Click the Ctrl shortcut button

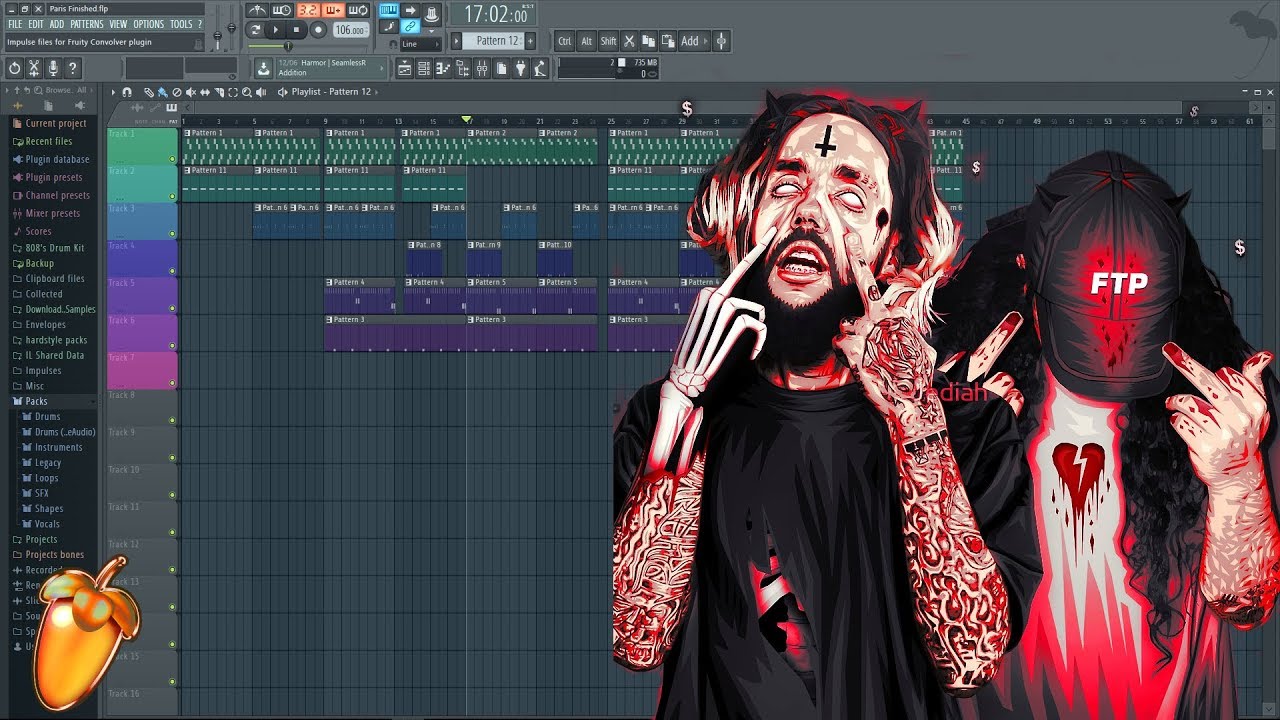(x=564, y=41)
